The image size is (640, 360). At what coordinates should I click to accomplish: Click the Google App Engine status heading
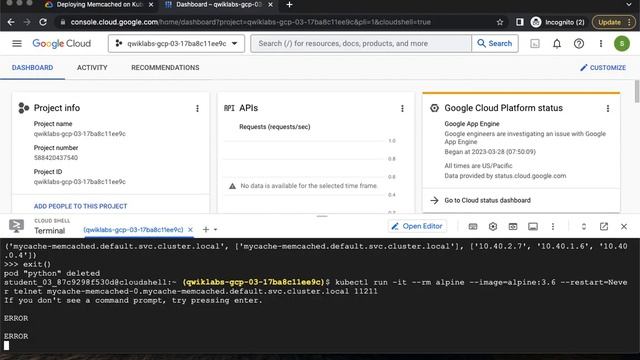pyautogui.click(x=472, y=124)
